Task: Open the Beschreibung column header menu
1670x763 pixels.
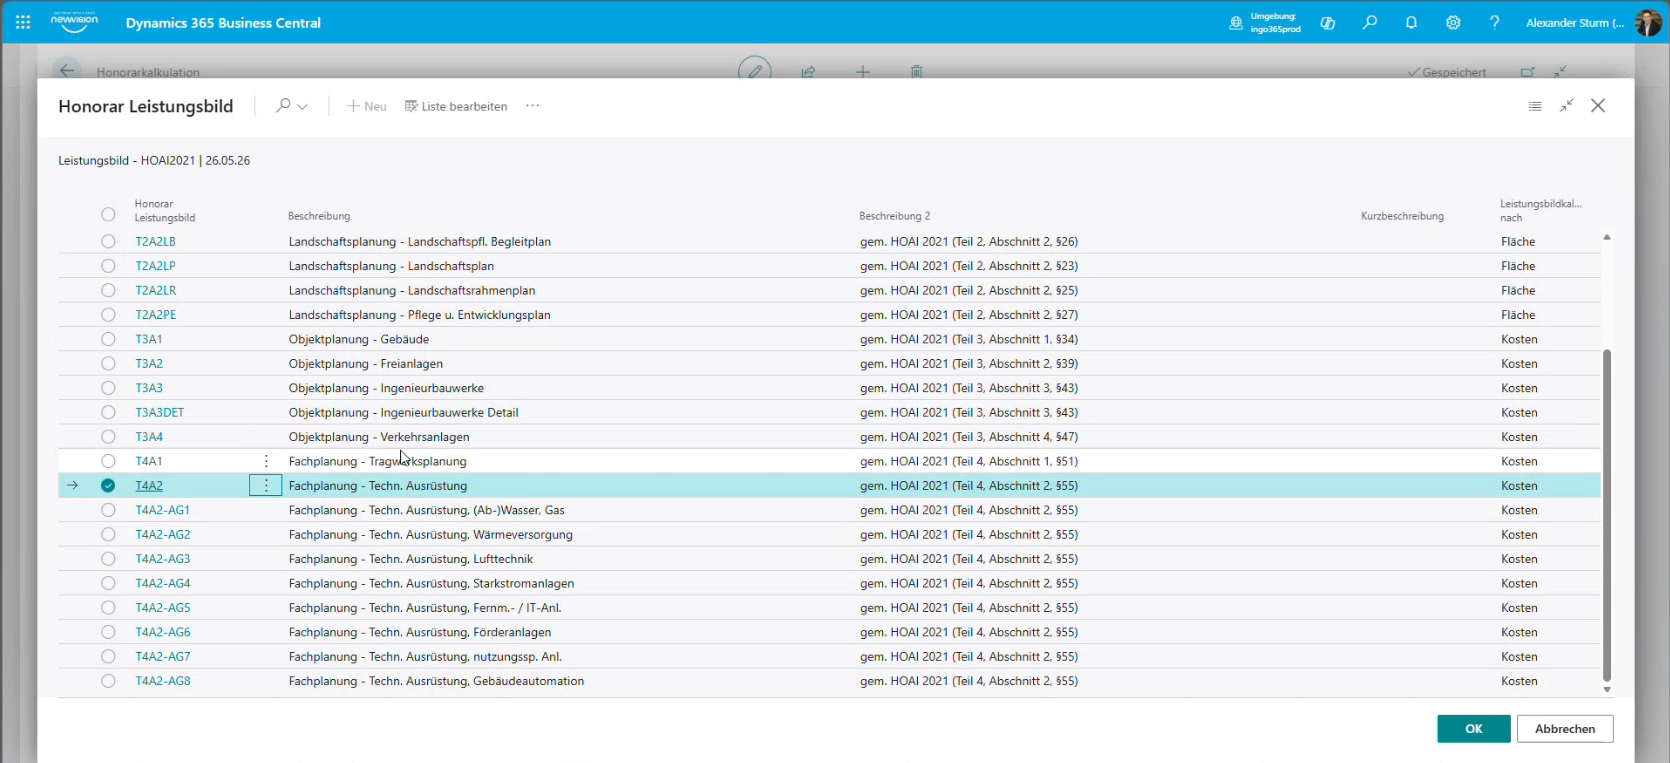Action: tap(319, 216)
